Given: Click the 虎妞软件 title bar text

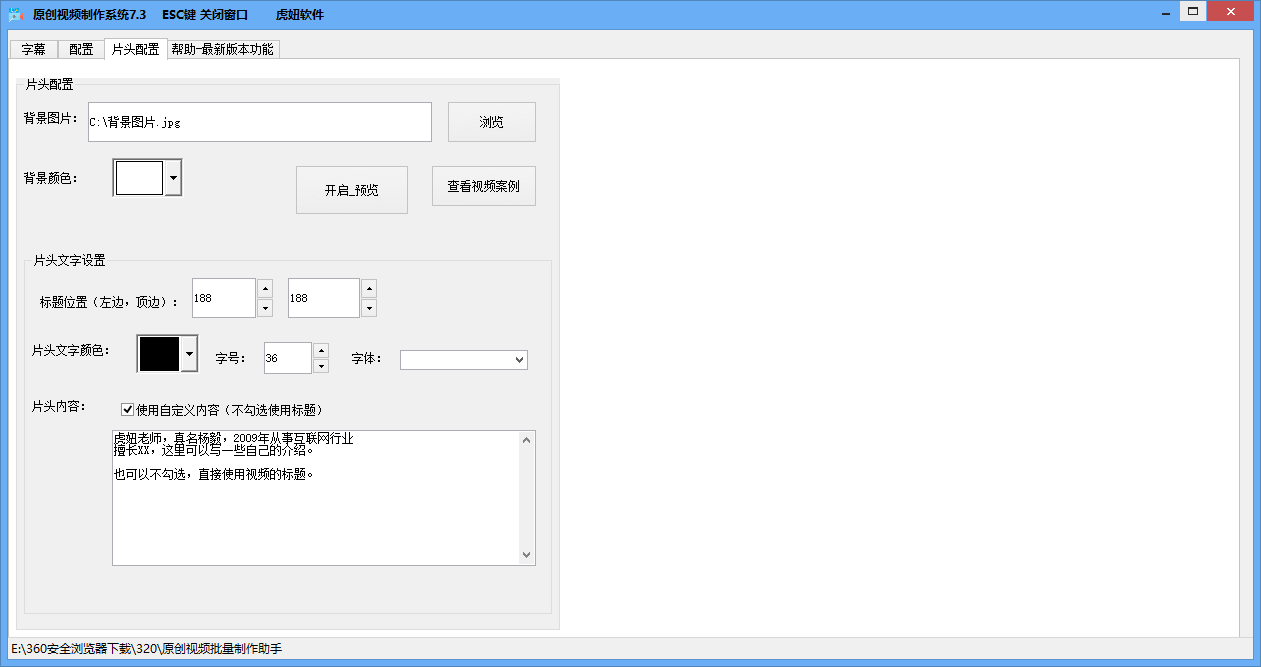Looking at the screenshot, I should pos(300,15).
